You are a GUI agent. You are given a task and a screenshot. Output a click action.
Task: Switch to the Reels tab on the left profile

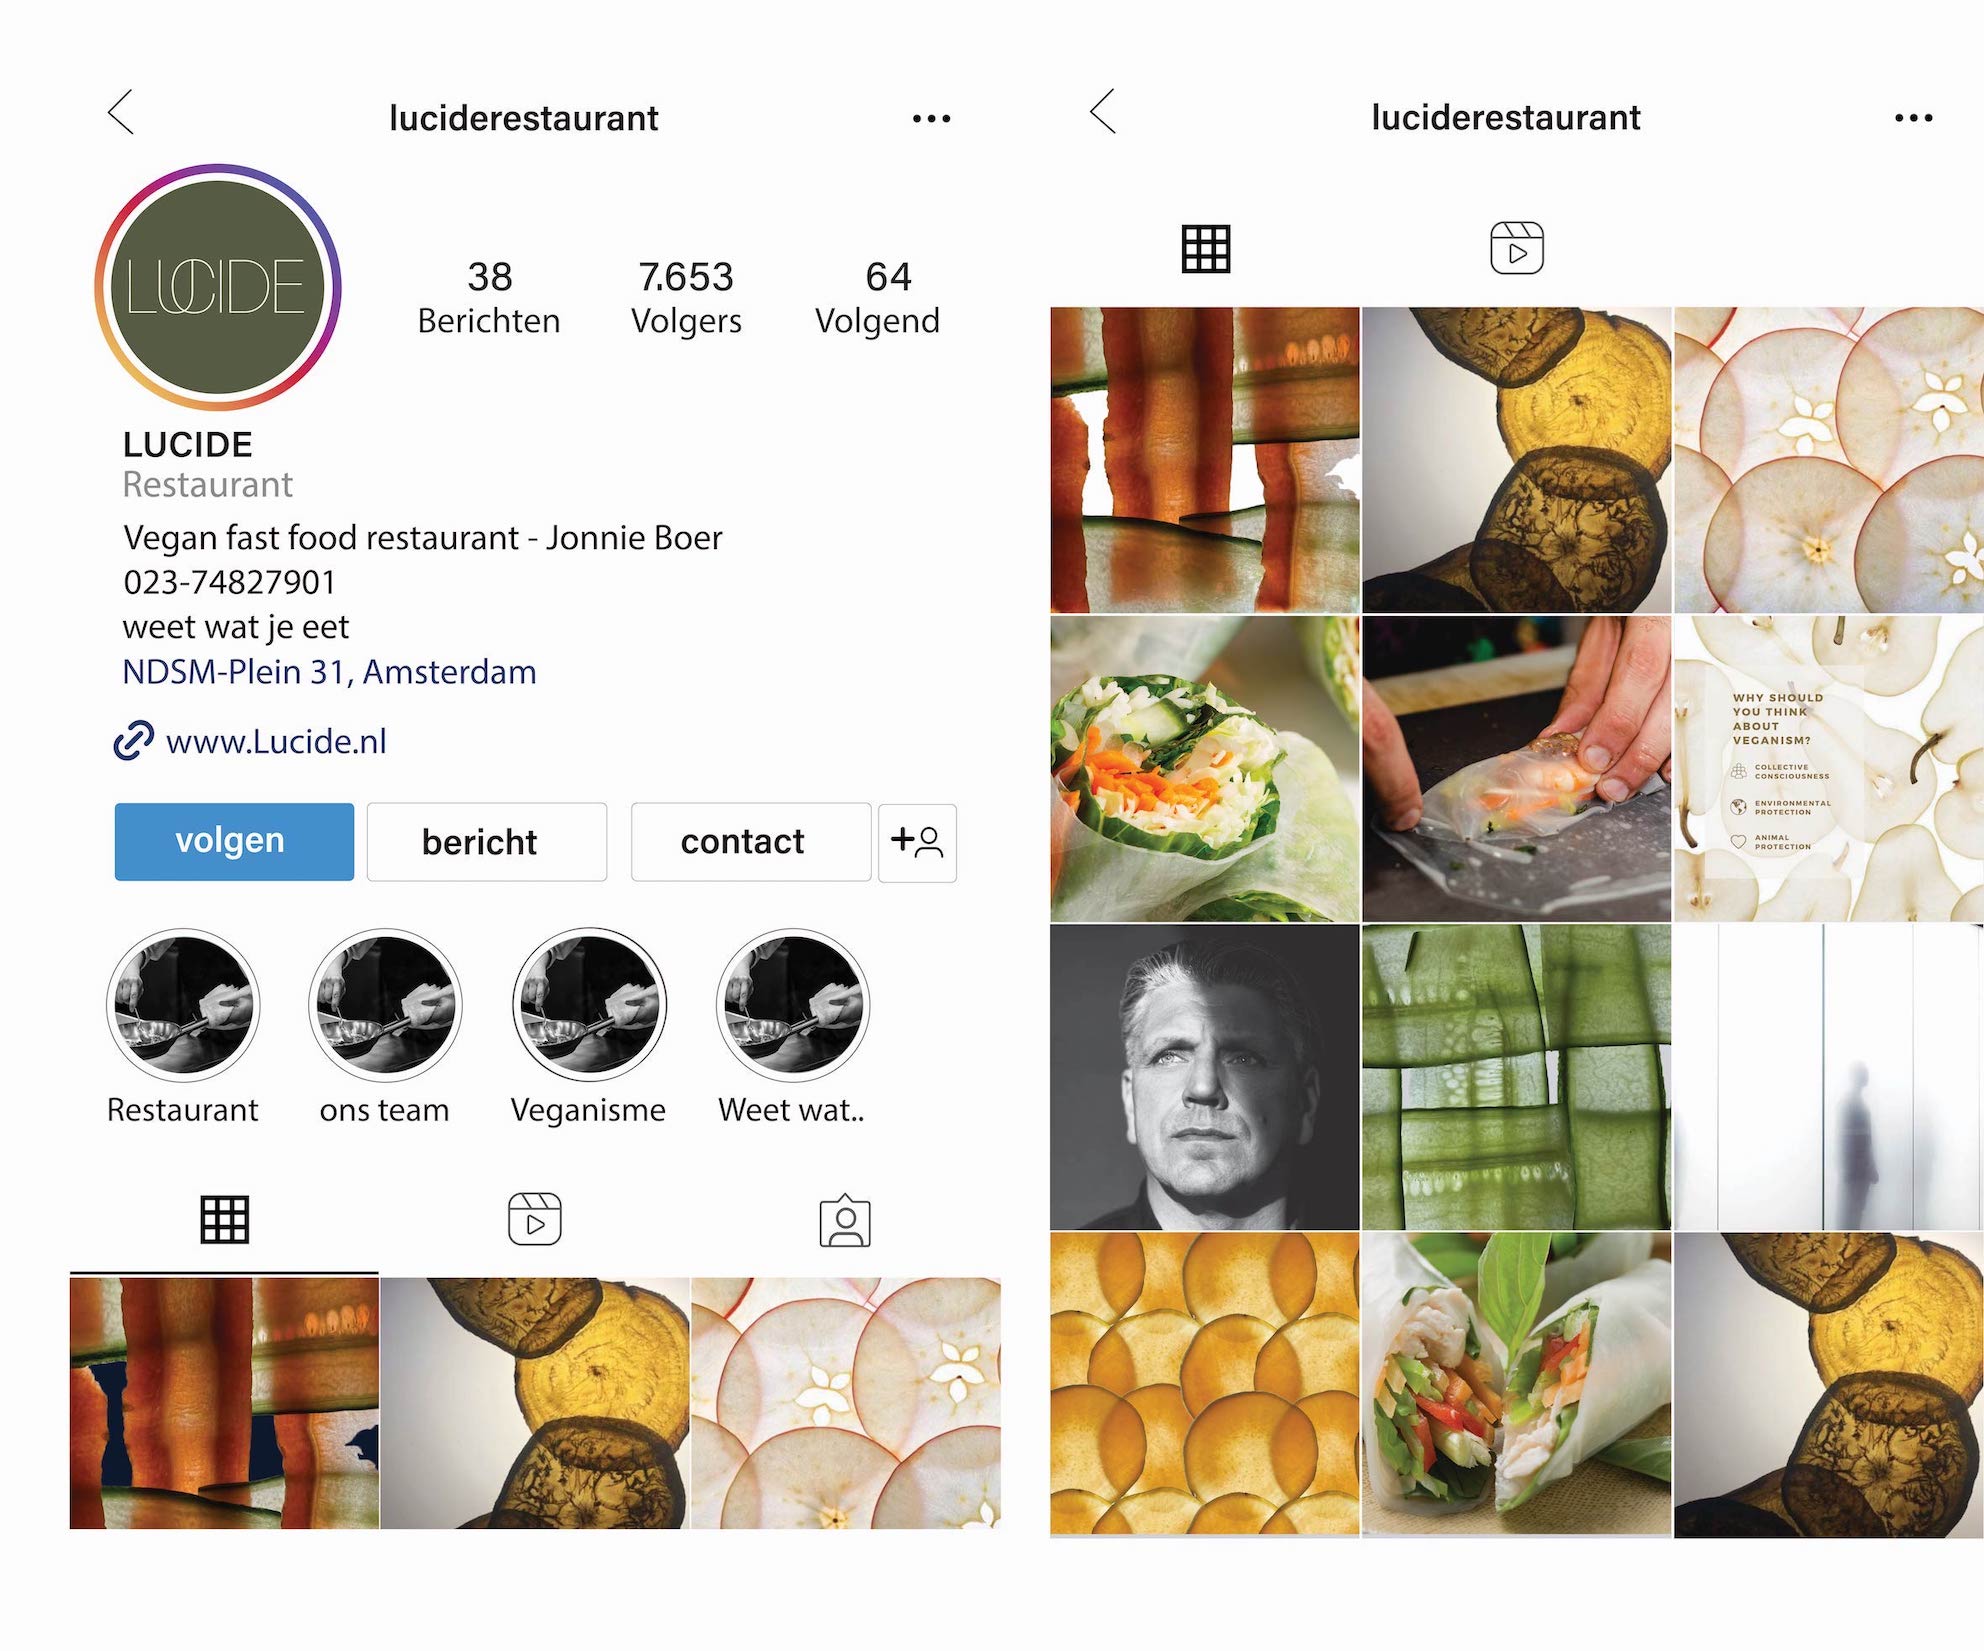535,1219
